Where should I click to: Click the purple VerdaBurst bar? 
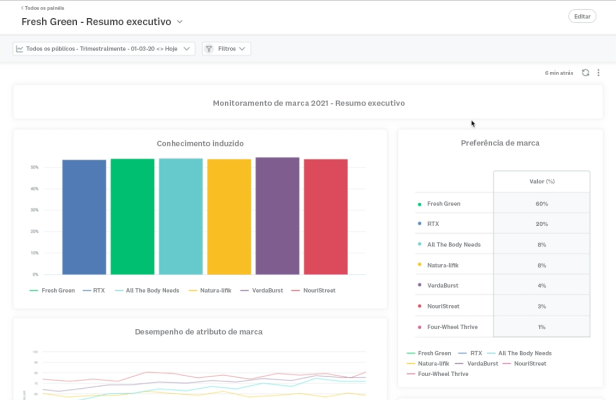pos(277,215)
